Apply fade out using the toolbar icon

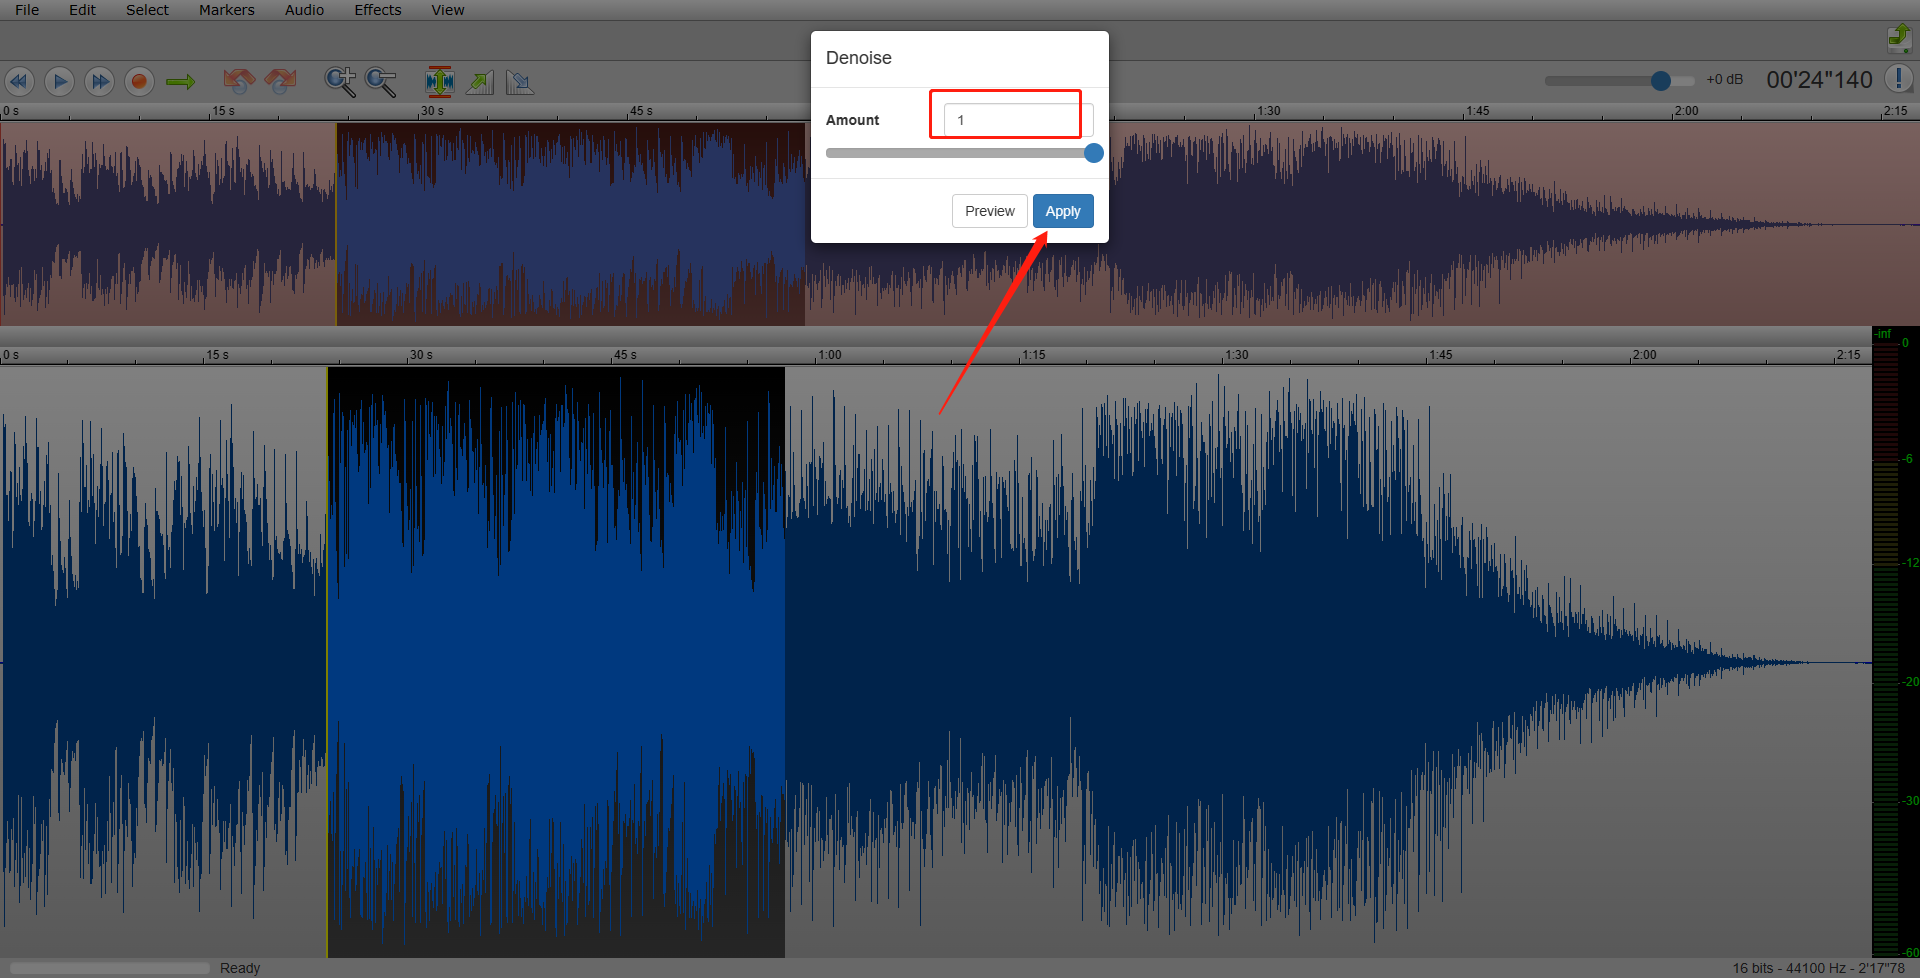pos(520,81)
